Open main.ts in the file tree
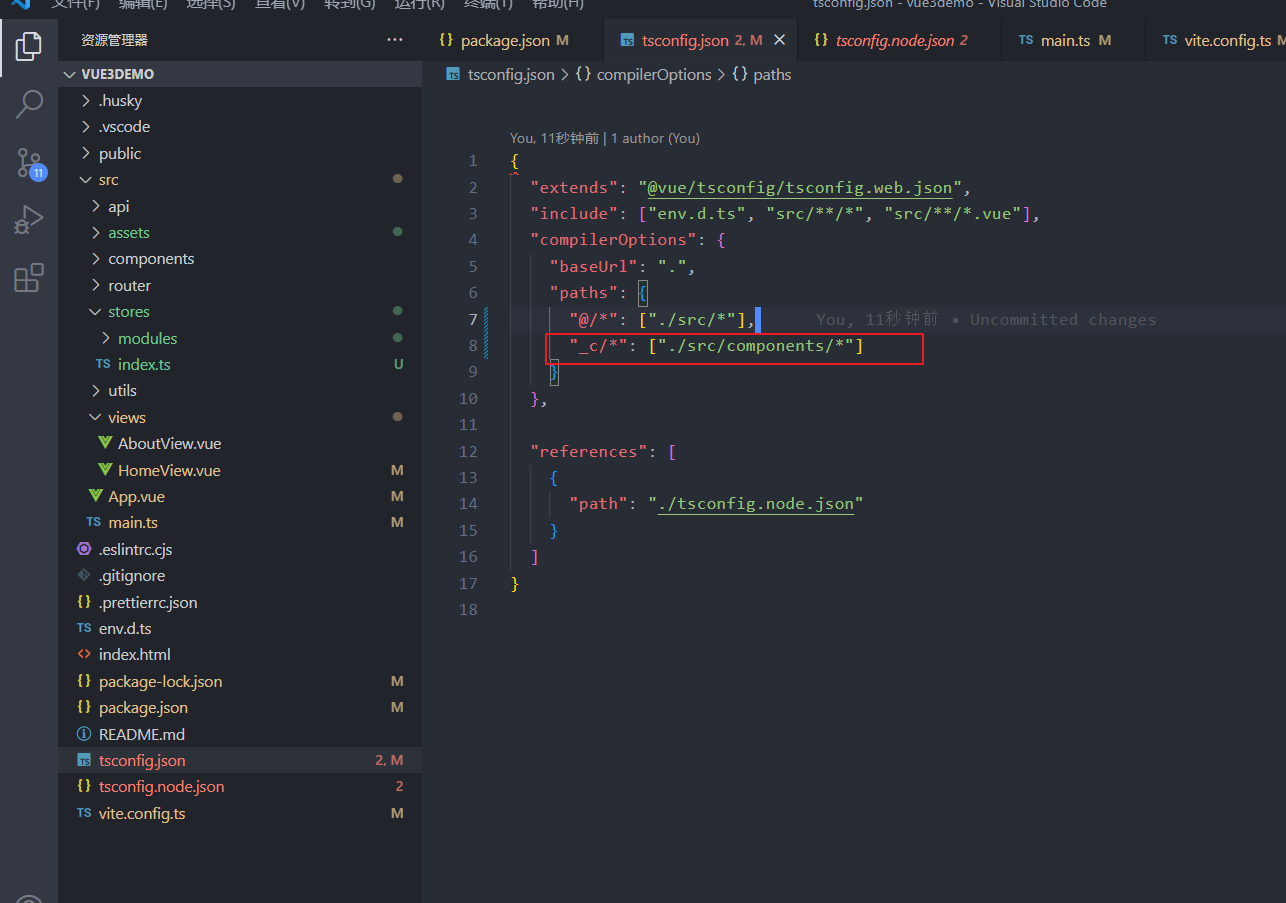 coord(240,523)
